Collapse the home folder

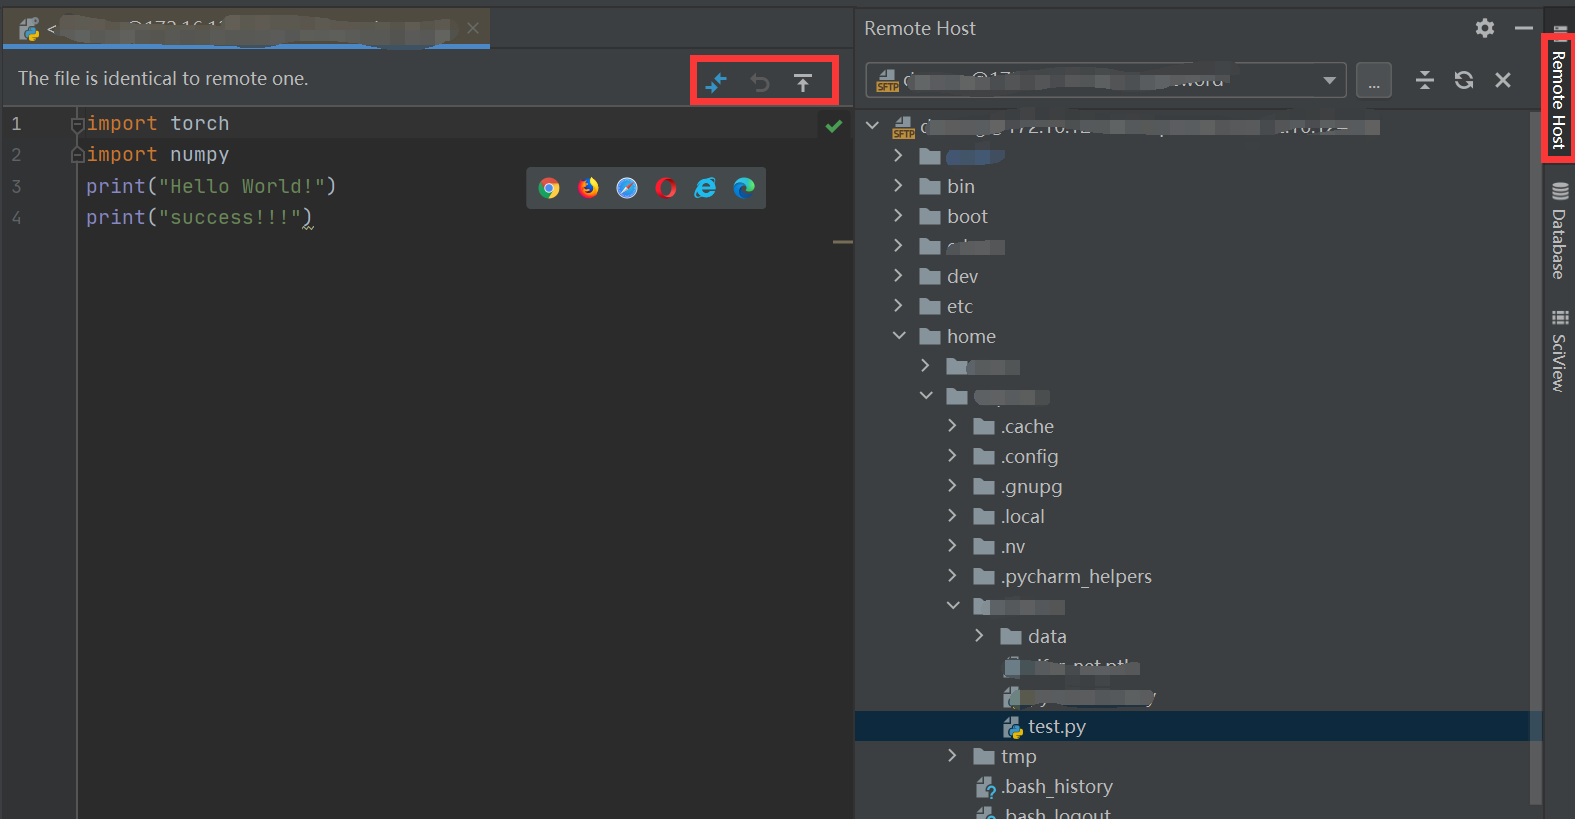point(899,336)
